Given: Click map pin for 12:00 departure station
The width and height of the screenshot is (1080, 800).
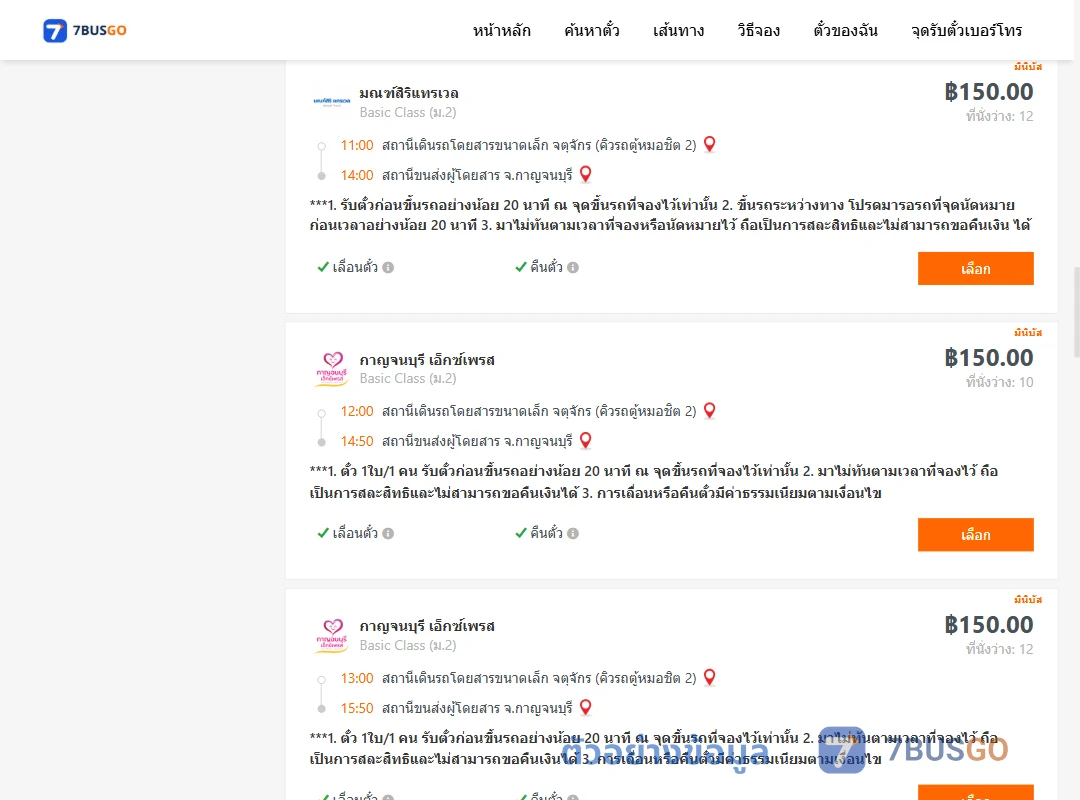Looking at the screenshot, I should coord(709,410).
